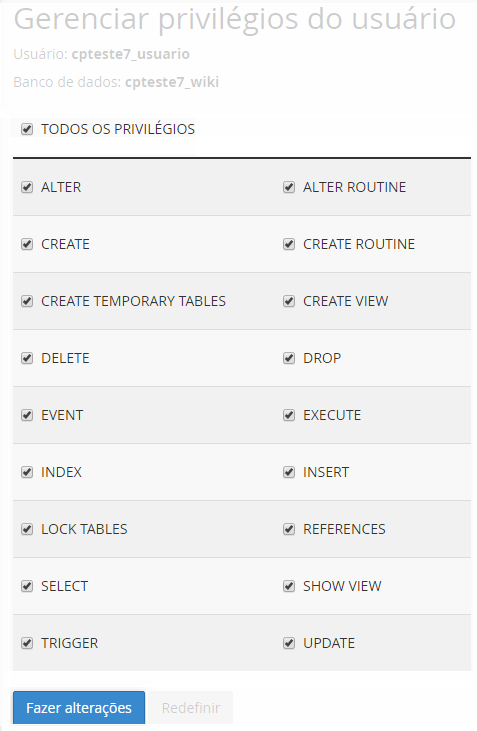Viewport: 477px width, 731px height.
Task: Uncheck the DELETE privilege
Action: tap(27, 358)
